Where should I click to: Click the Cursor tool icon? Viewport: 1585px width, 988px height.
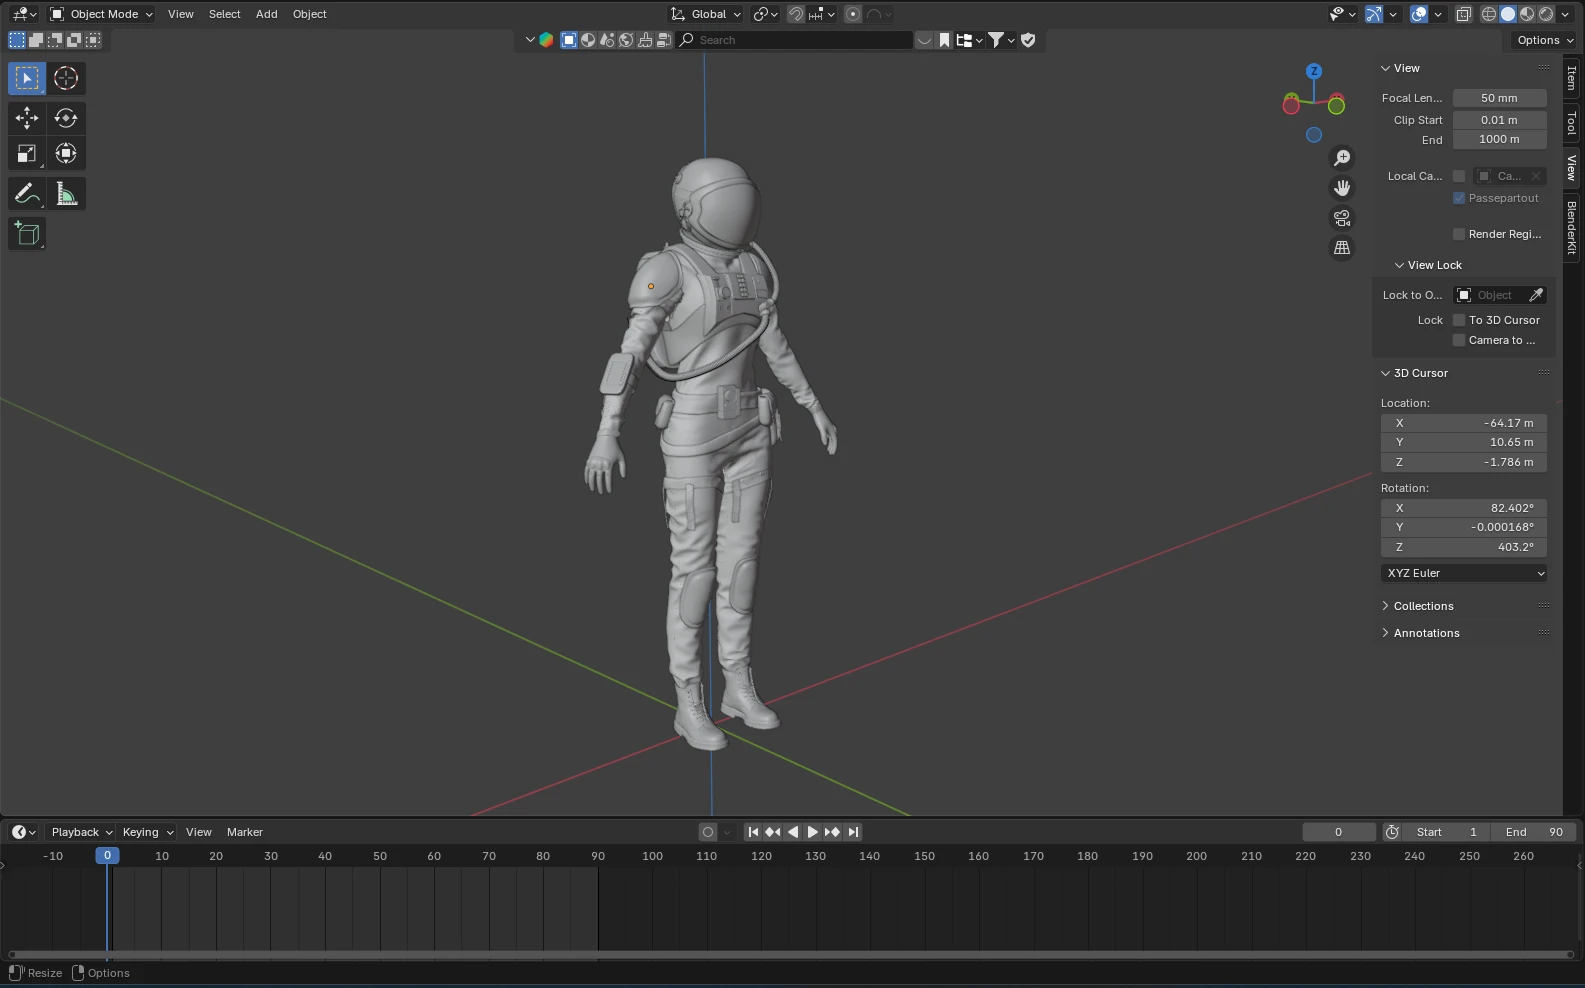66,78
